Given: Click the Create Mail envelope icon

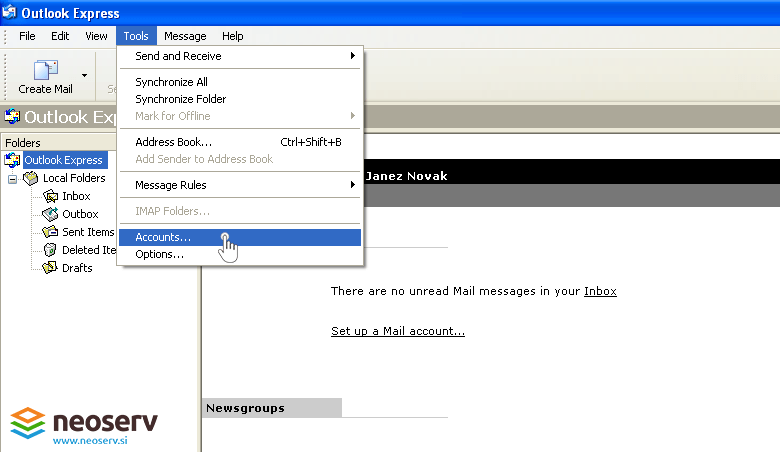Looking at the screenshot, I should (45, 70).
